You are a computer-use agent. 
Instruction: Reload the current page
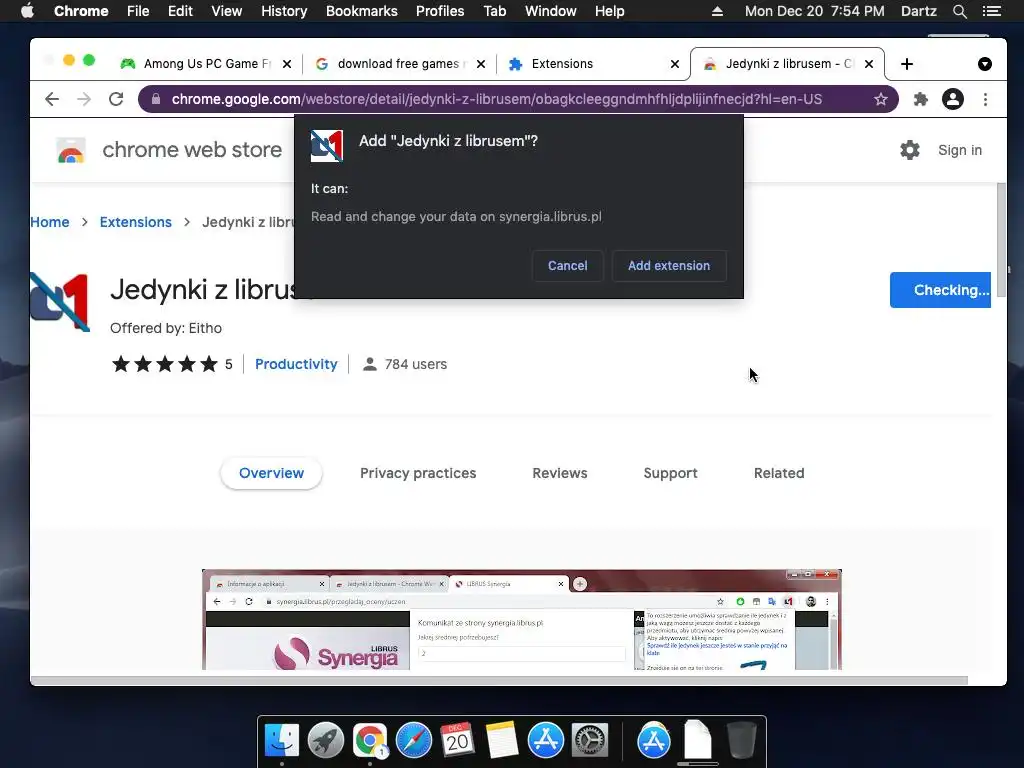click(116, 99)
